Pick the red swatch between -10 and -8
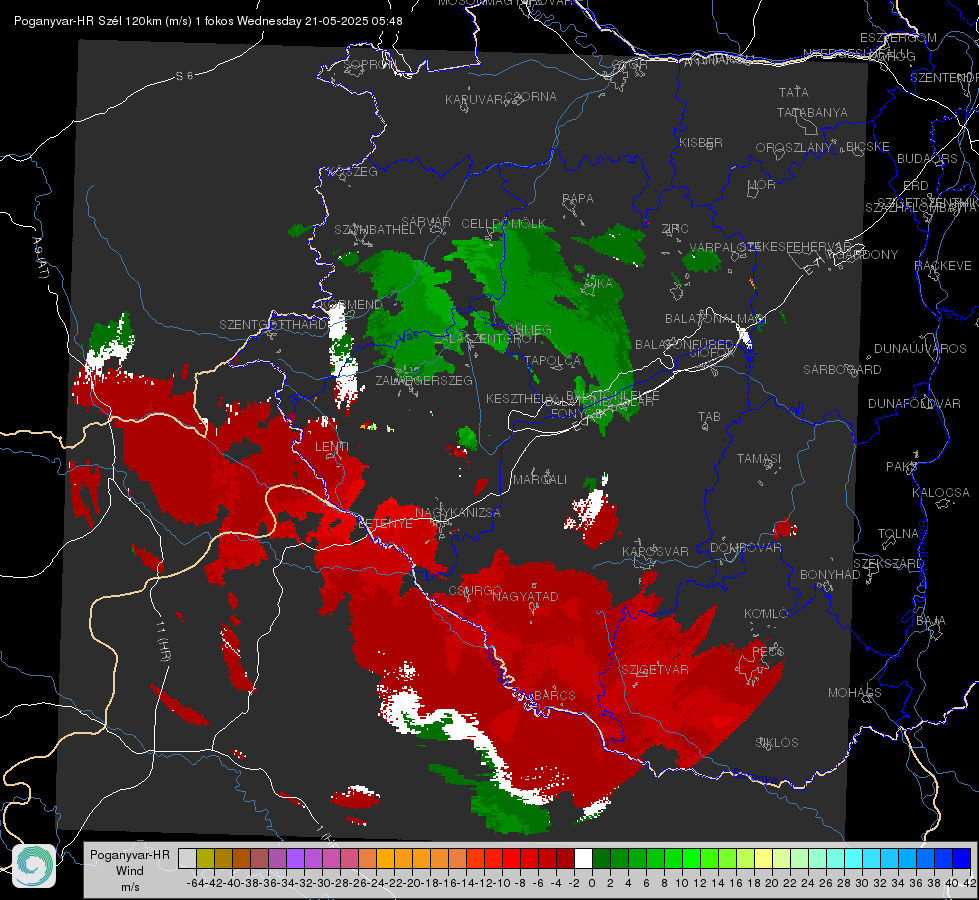The height and width of the screenshot is (900, 979). (x=511, y=859)
